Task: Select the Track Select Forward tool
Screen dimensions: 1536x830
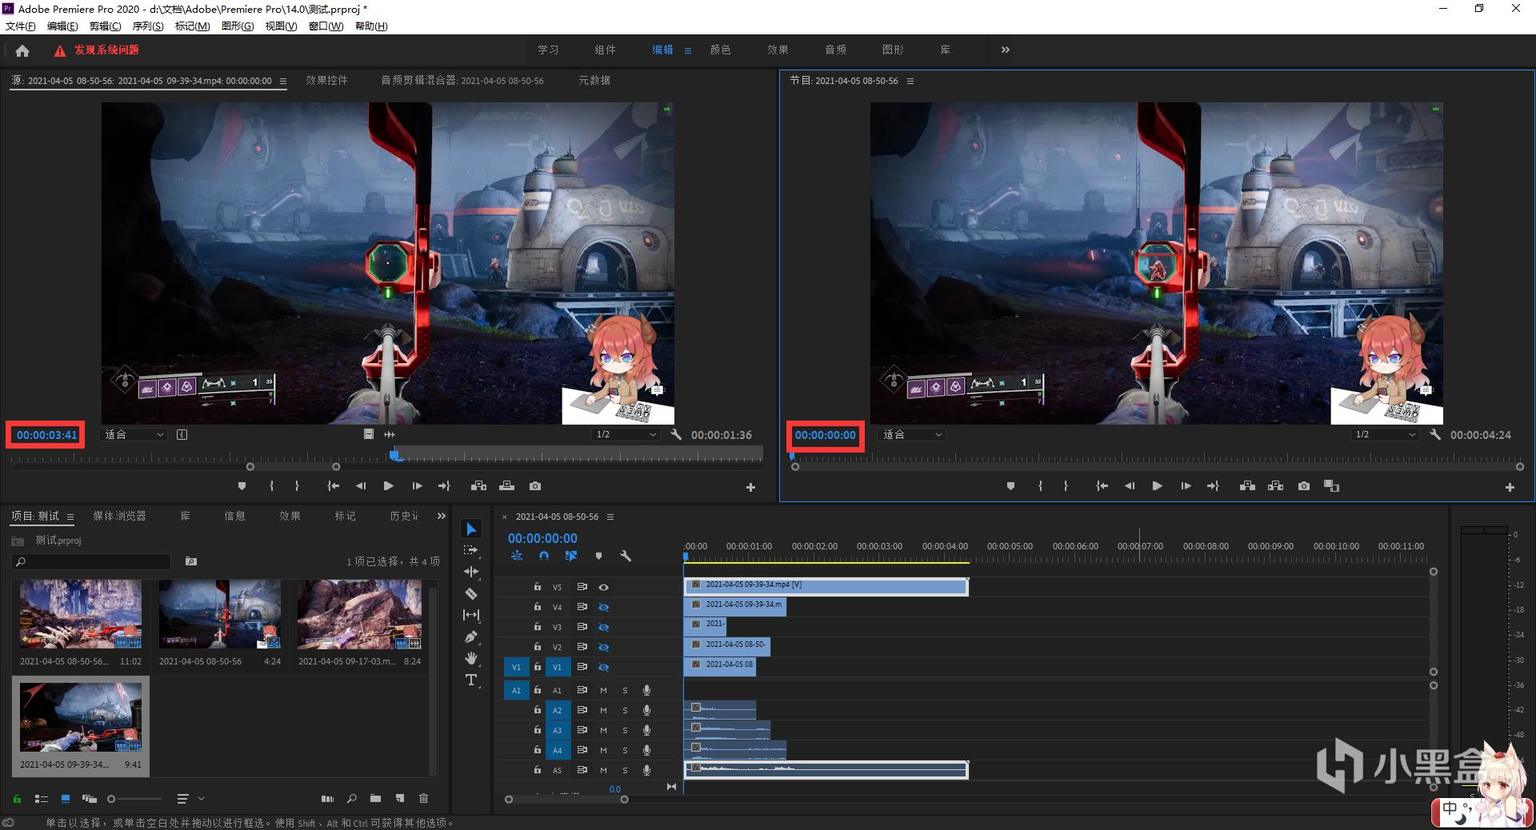Action: 471,550
